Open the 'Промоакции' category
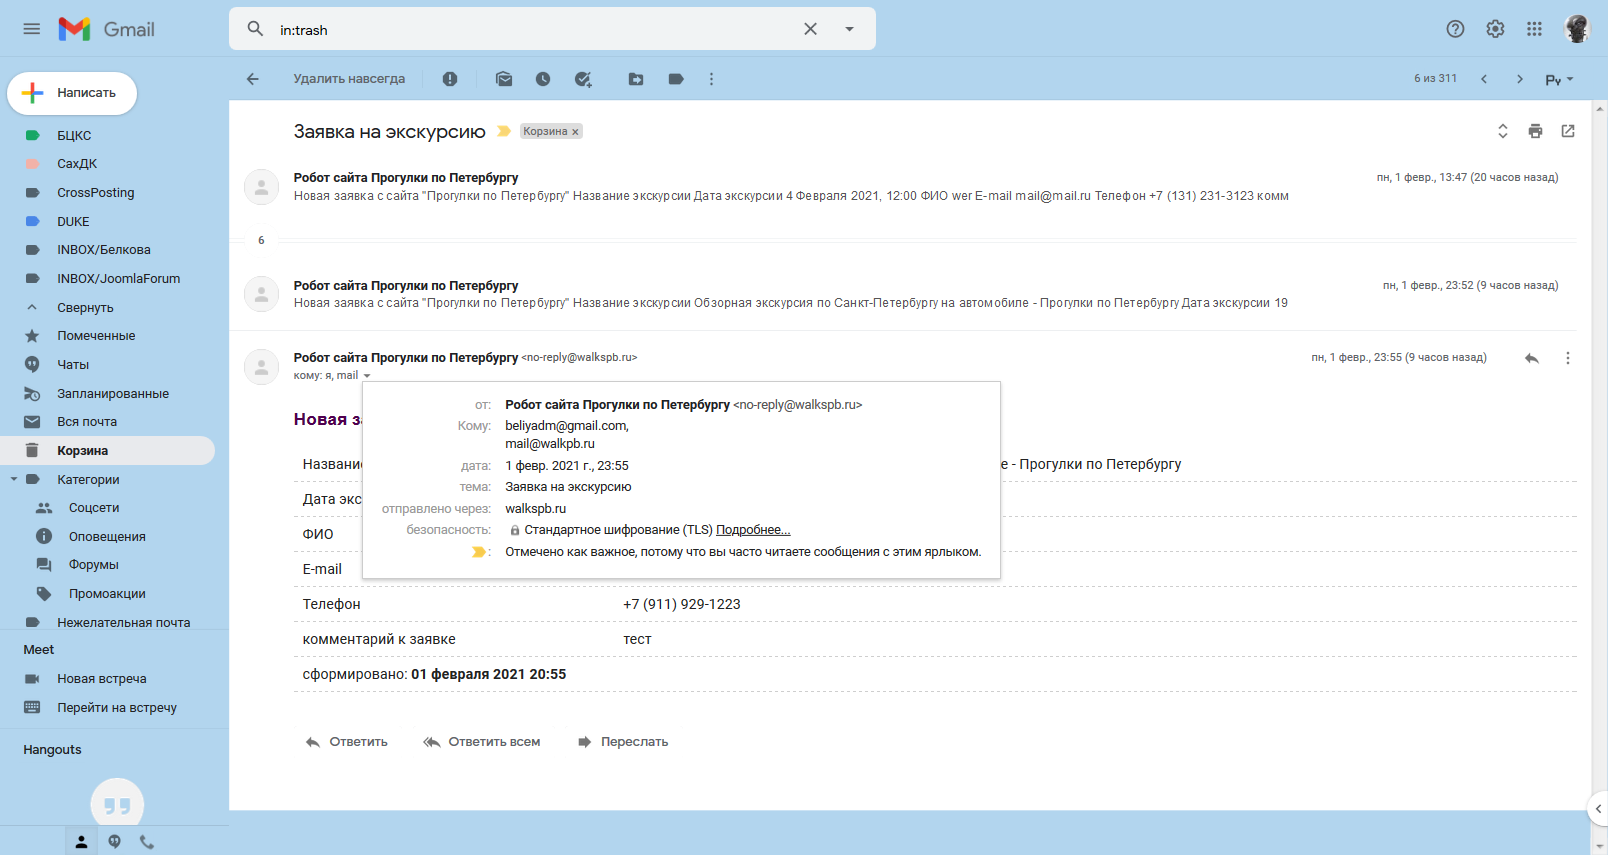The width and height of the screenshot is (1608, 855). pyautogui.click(x=108, y=594)
